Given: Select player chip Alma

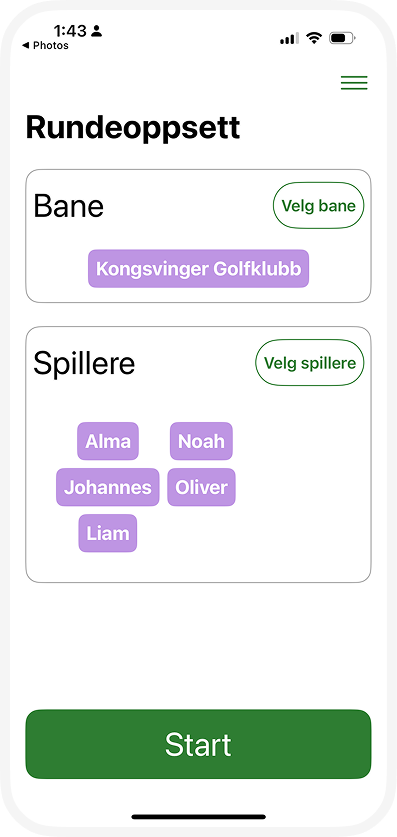Looking at the screenshot, I should click(108, 441).
